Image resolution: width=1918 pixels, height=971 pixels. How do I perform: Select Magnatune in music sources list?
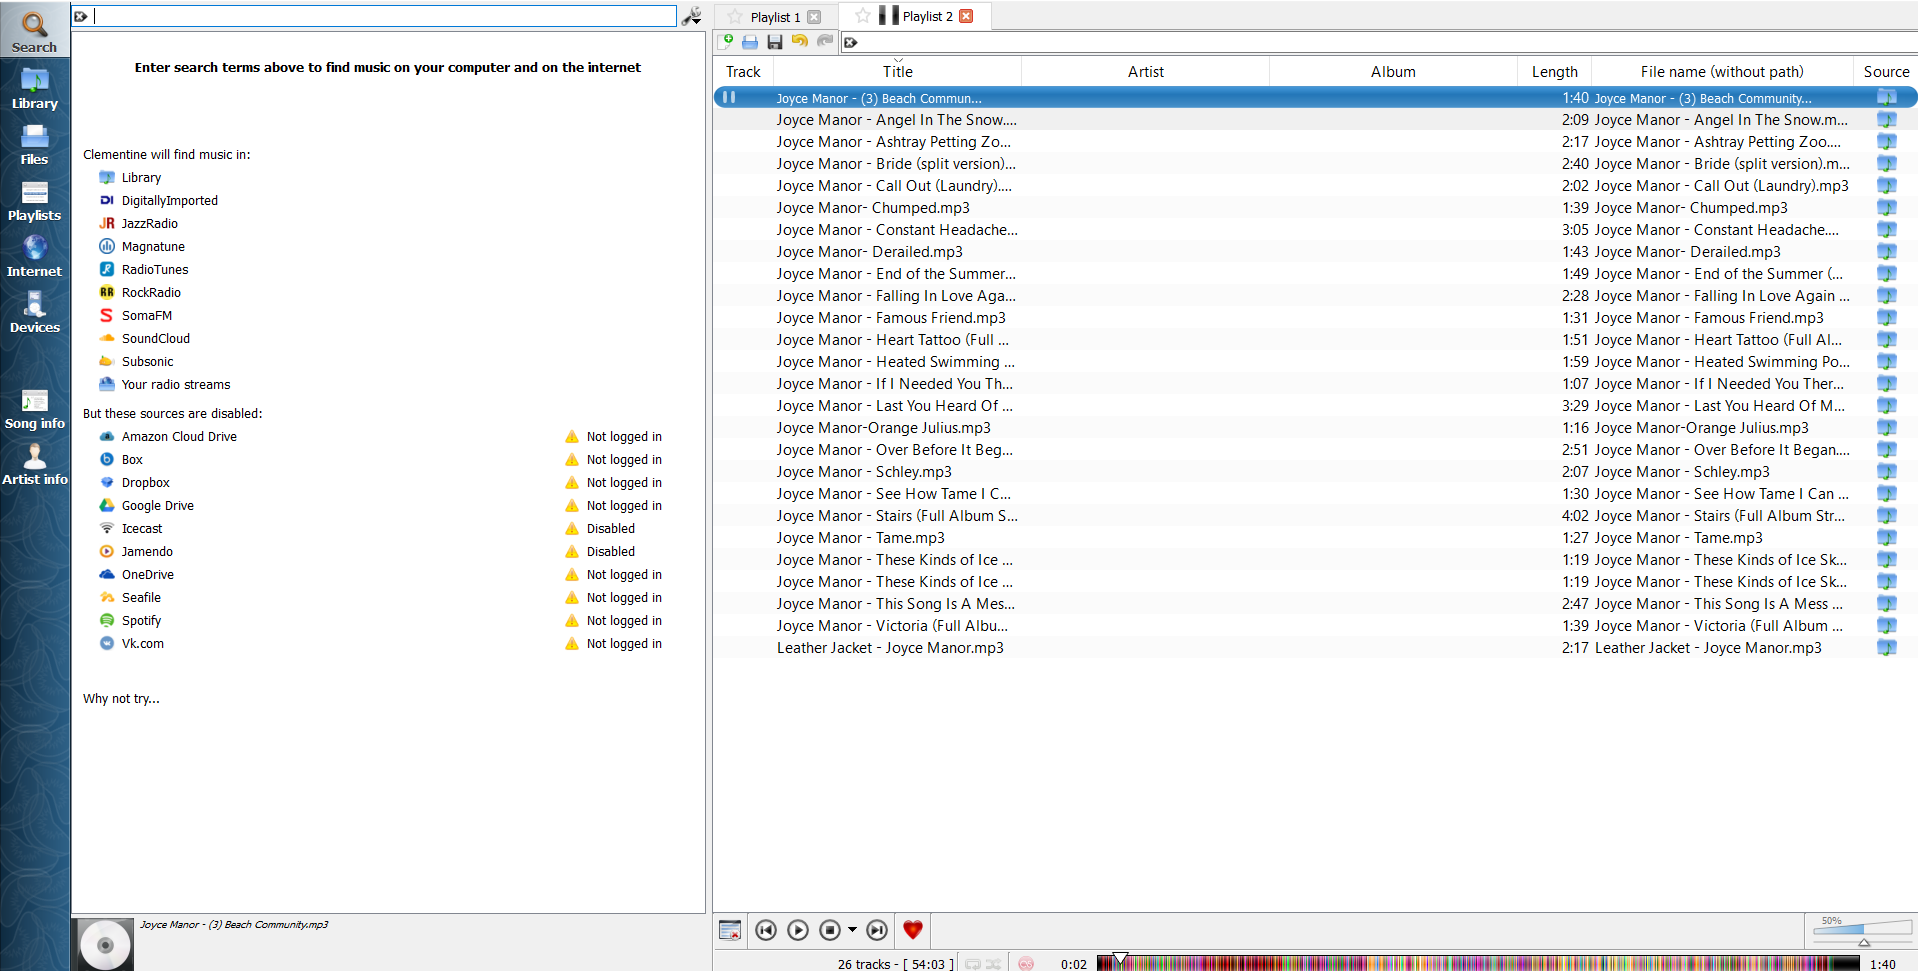click(x=153, y=247)
